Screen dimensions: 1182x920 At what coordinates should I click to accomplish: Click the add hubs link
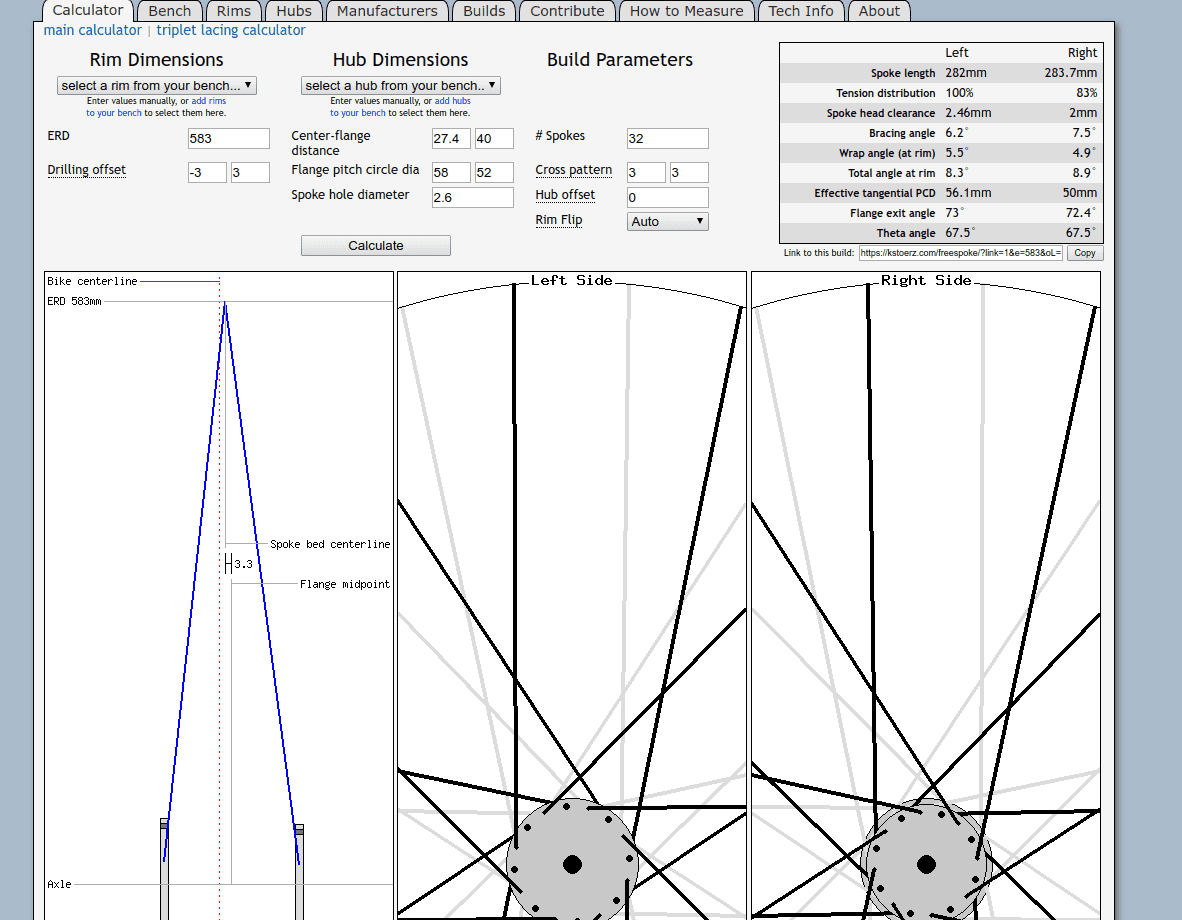(x=452, y=101)
